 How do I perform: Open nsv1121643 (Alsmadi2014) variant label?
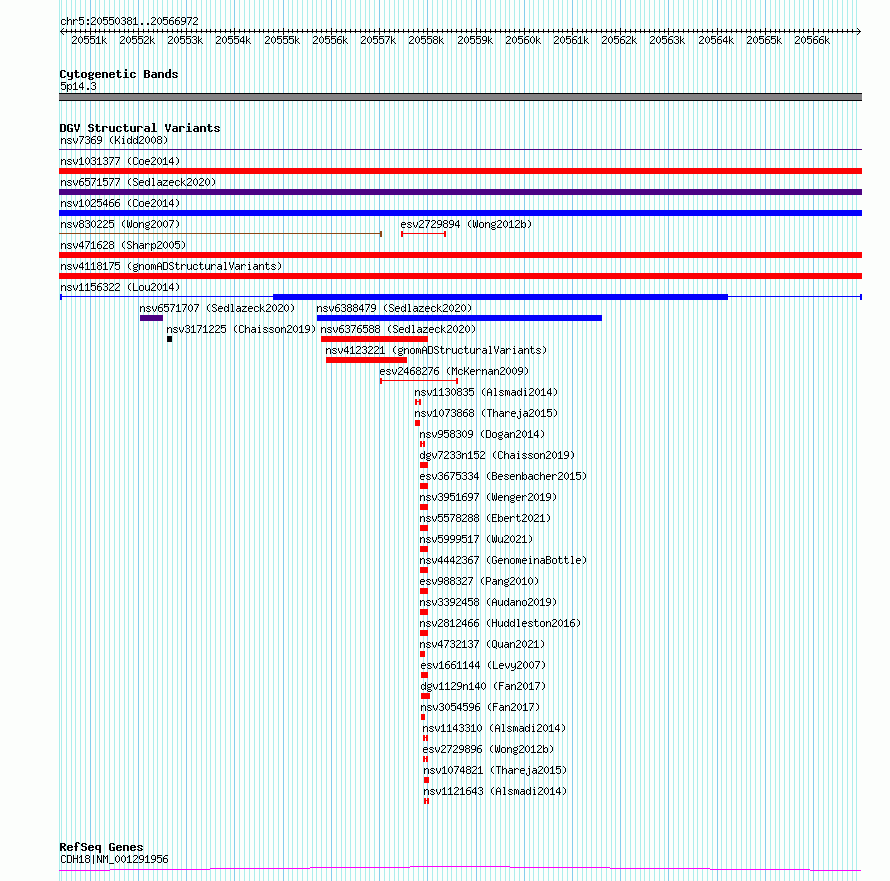click(x=495, y=791)
